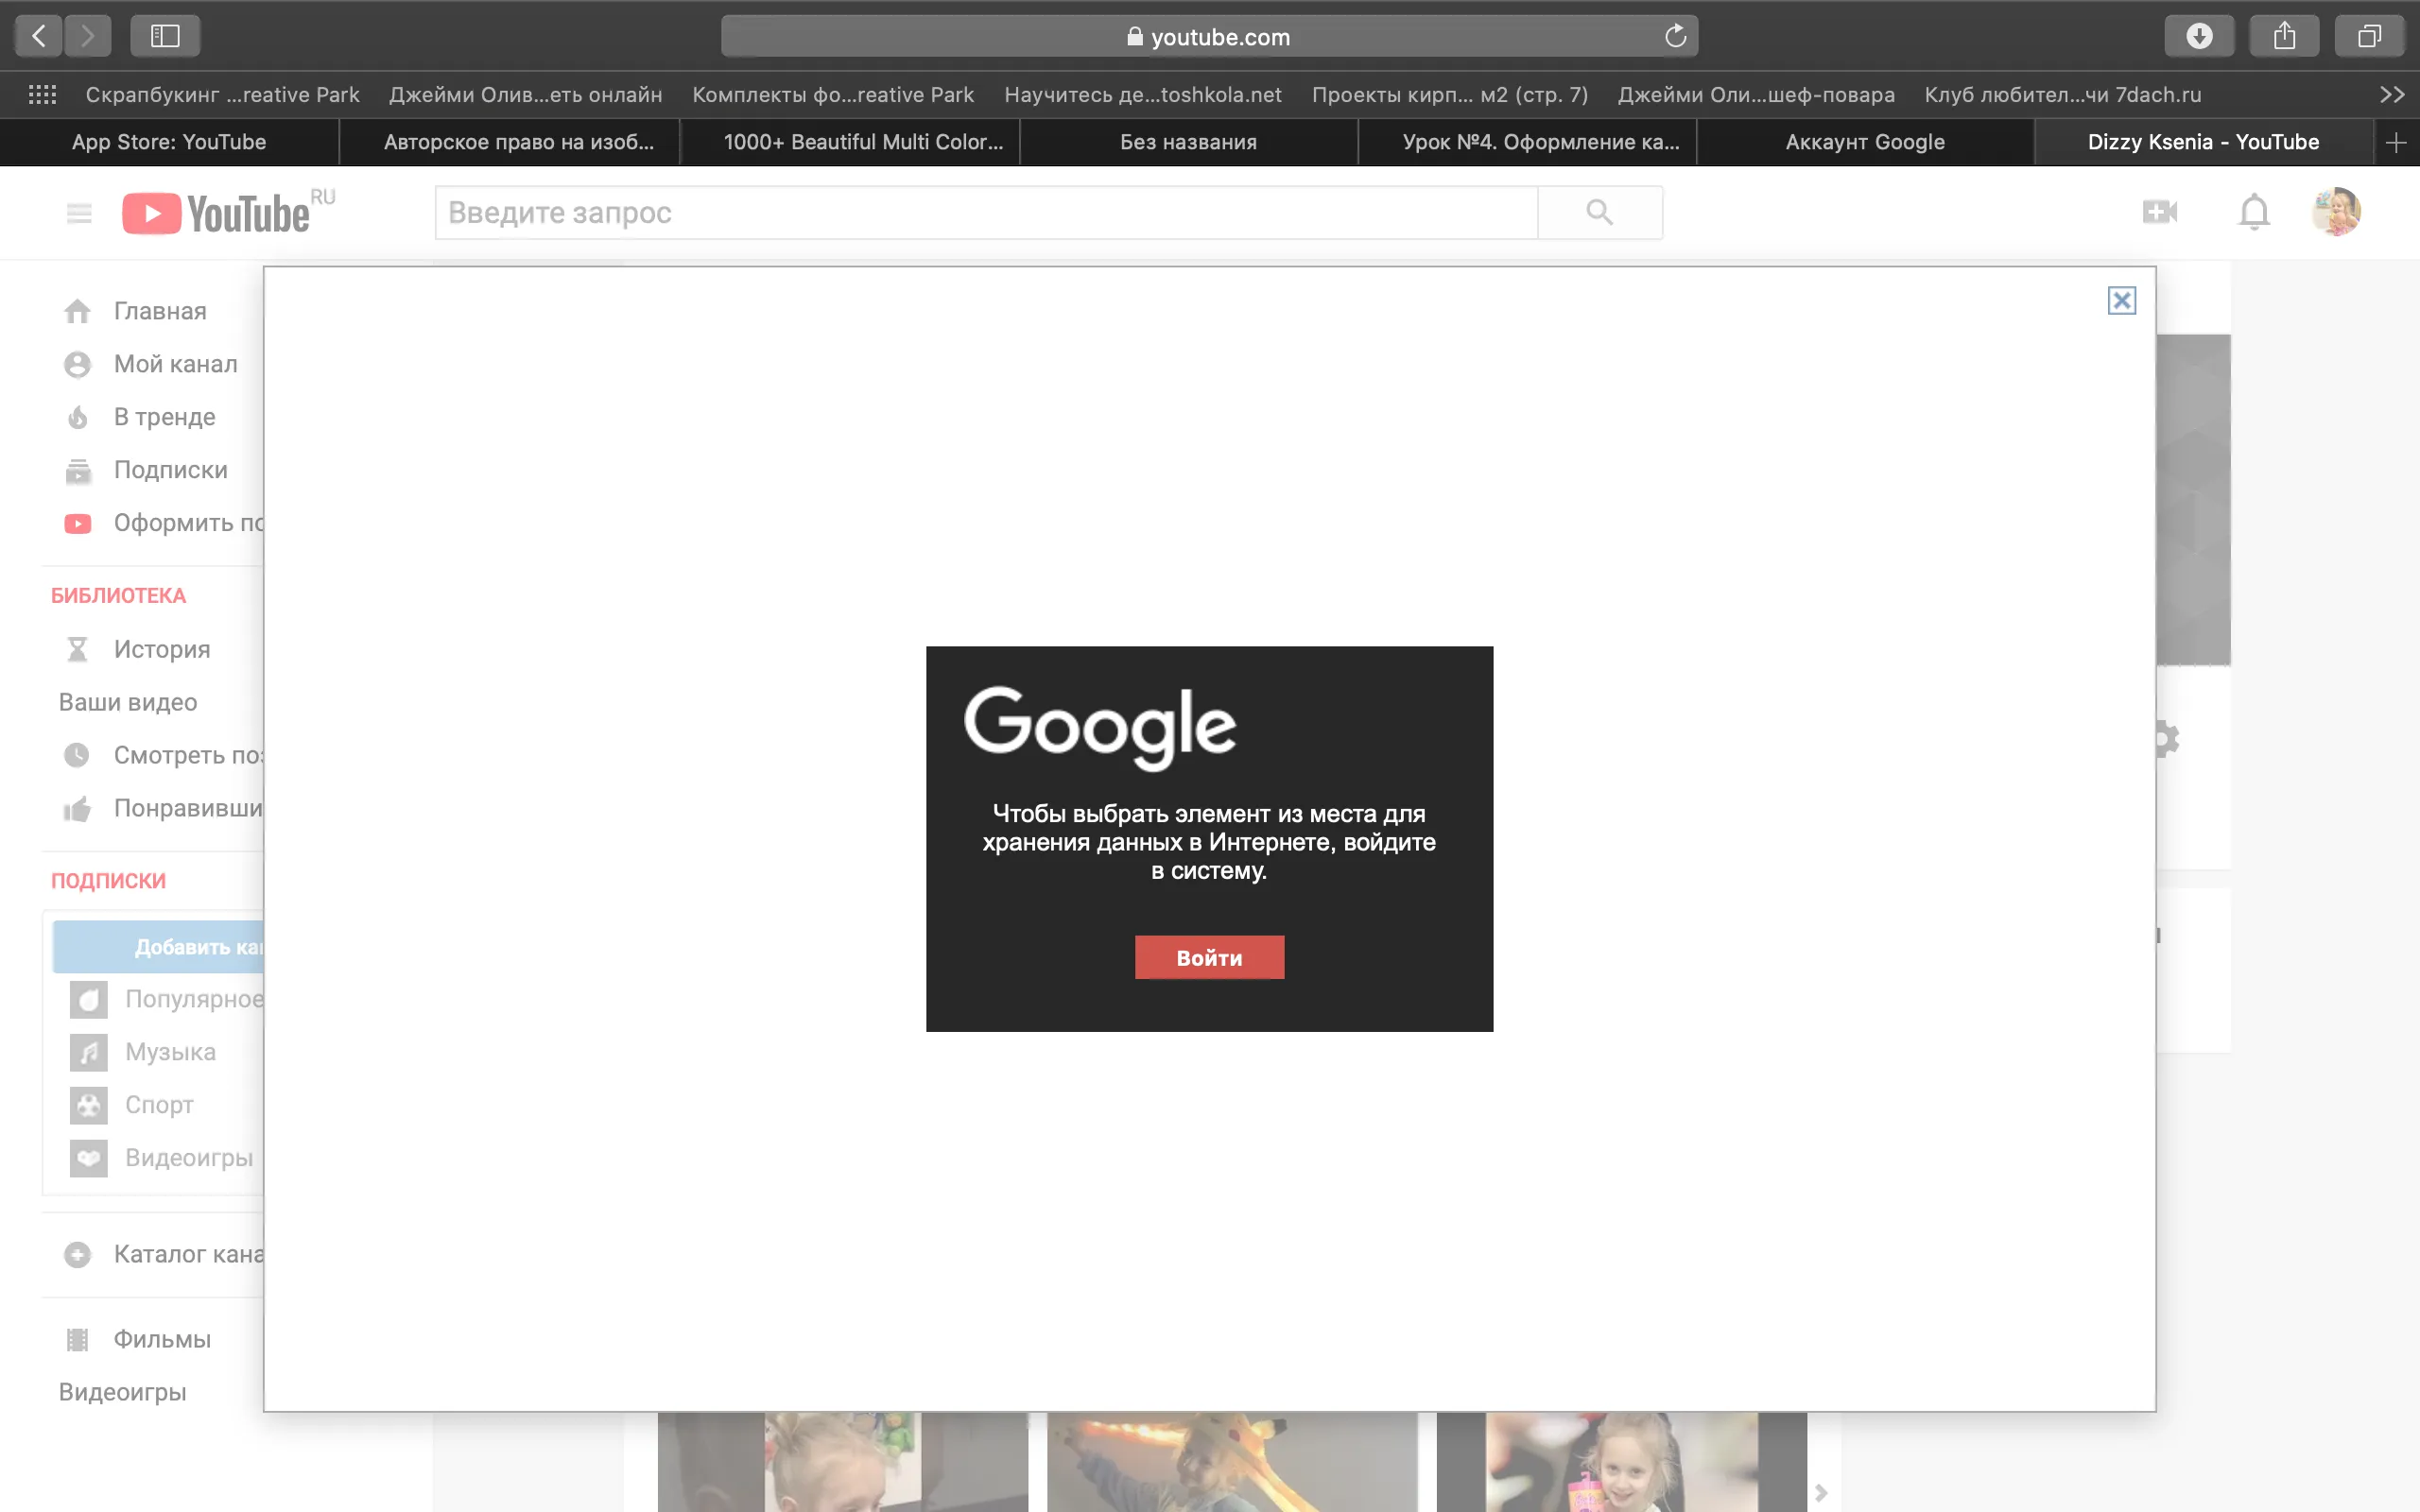
Task: Click the create video camera icon
Action: point(2160,212)
